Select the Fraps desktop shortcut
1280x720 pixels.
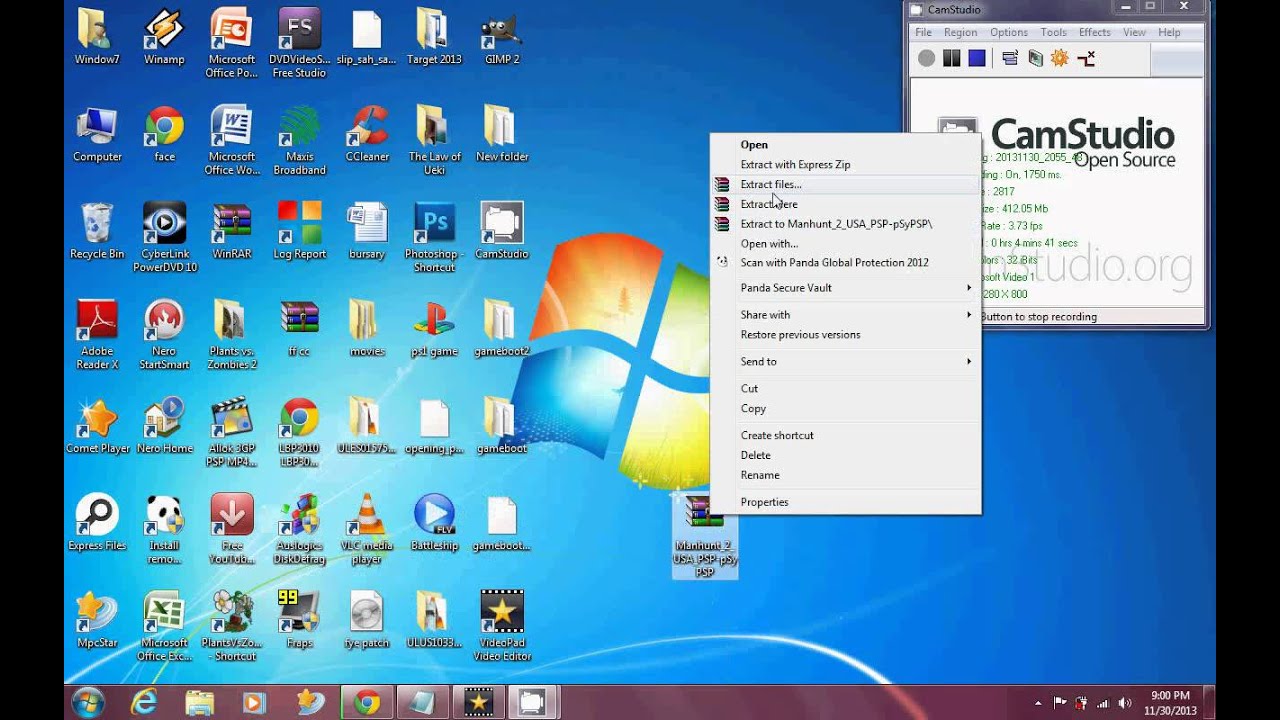299,619
